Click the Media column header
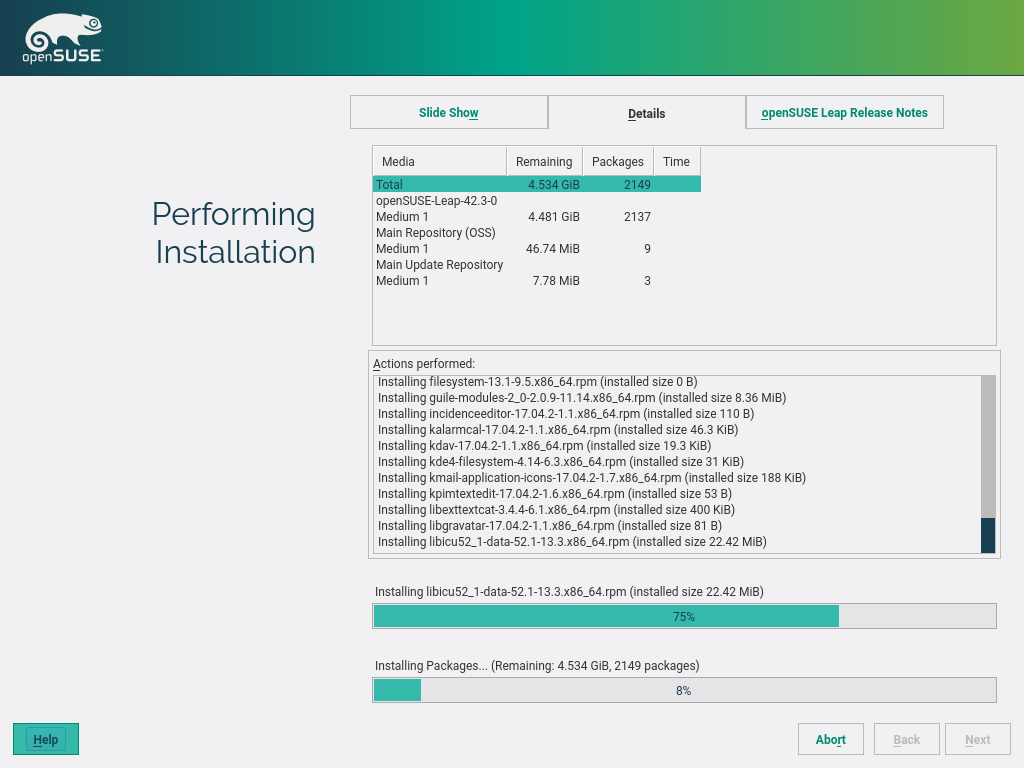The height and width of the screenshot is (768, 1024). (x=440, y=161)
